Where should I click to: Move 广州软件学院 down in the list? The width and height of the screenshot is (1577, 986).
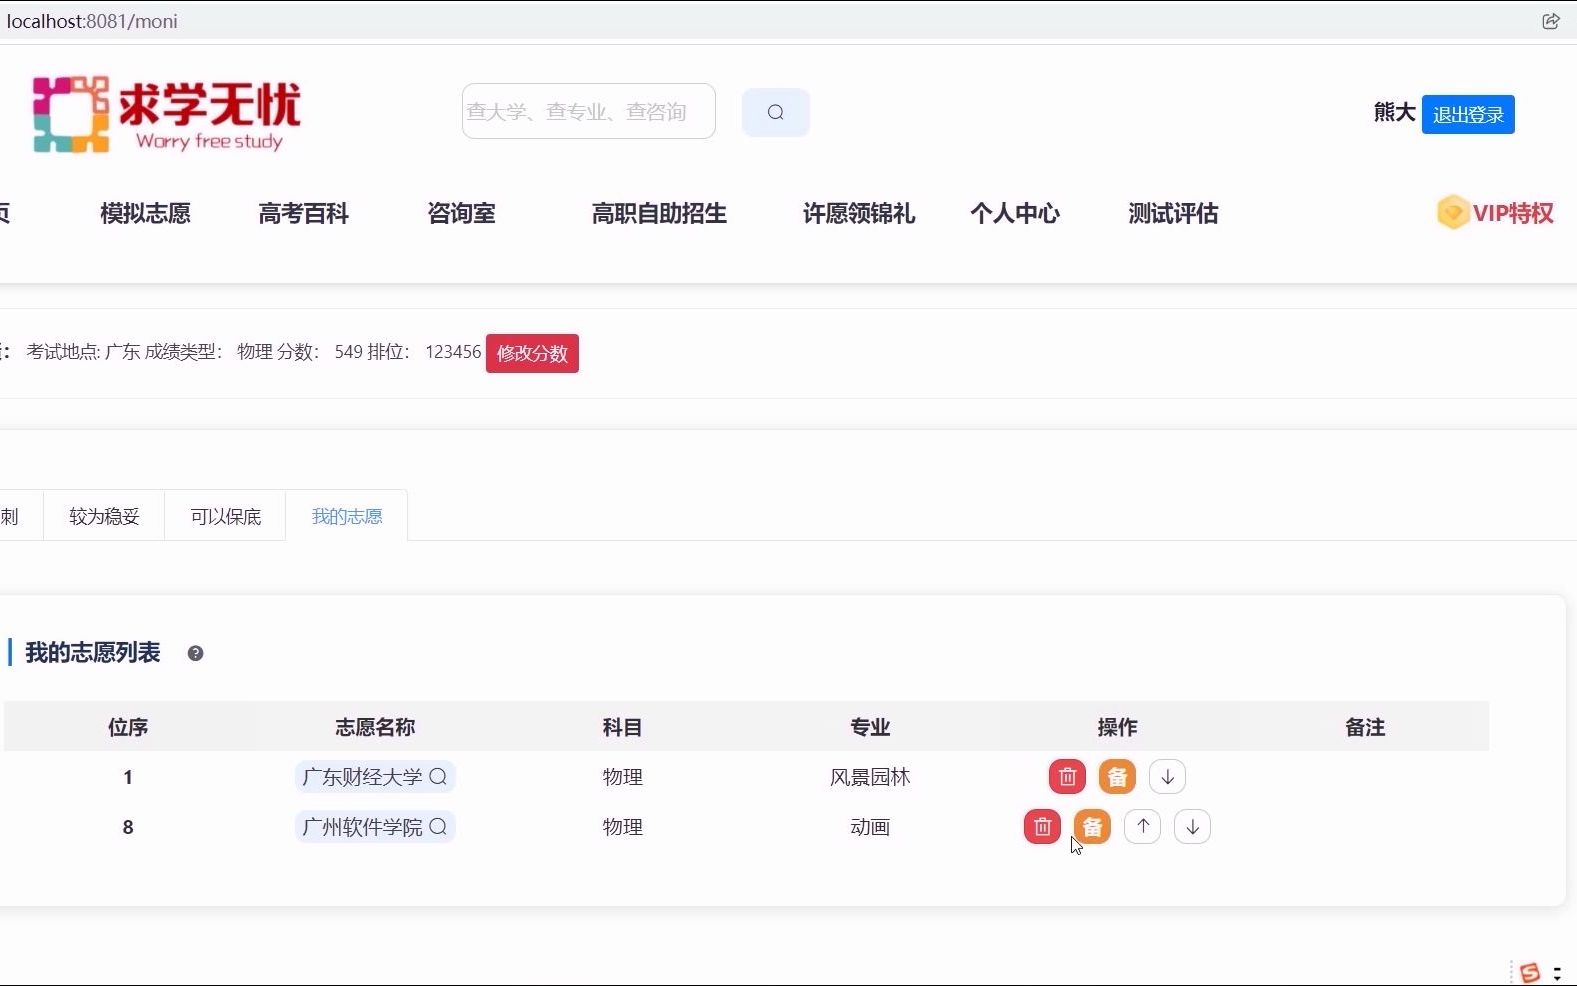pyautogui.click(x=1192, y=827)
